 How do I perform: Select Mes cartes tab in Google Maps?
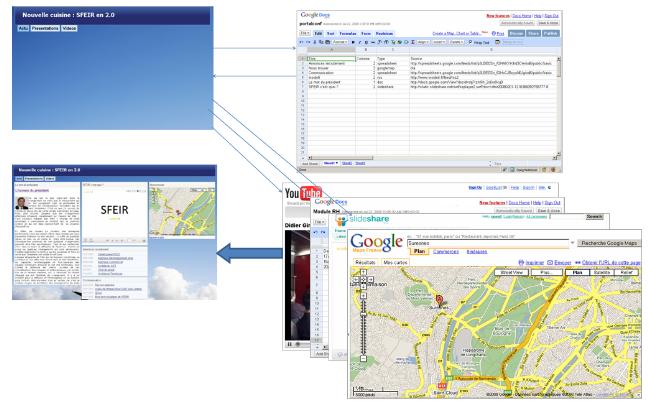(395, 263)
